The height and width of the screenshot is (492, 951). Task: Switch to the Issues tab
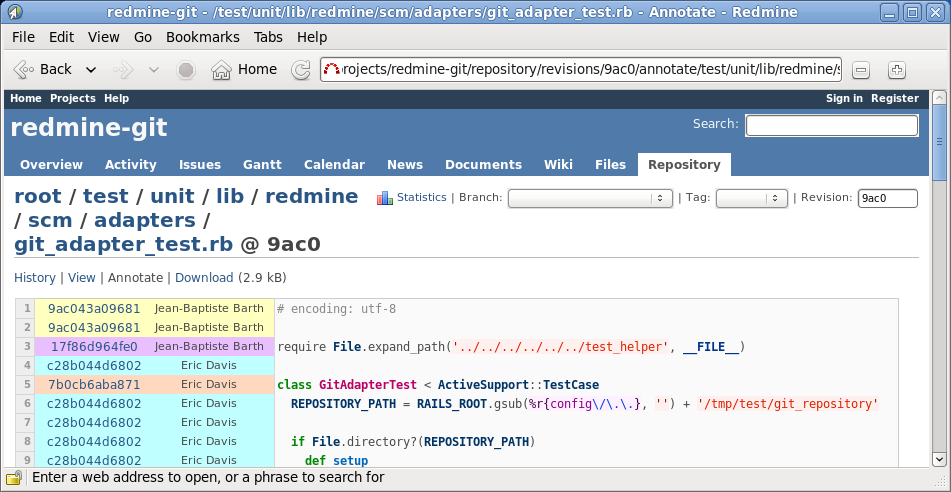(200, 164)
